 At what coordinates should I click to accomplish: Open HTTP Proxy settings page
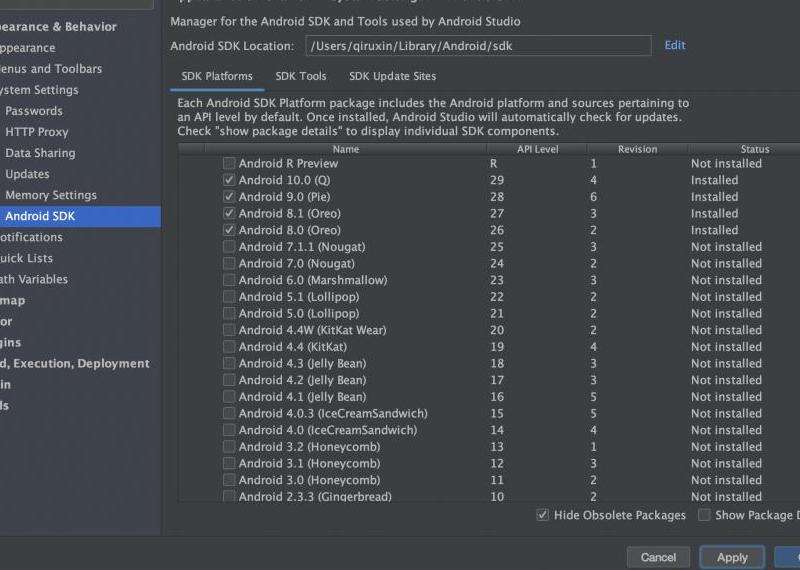tap(37, 132)
